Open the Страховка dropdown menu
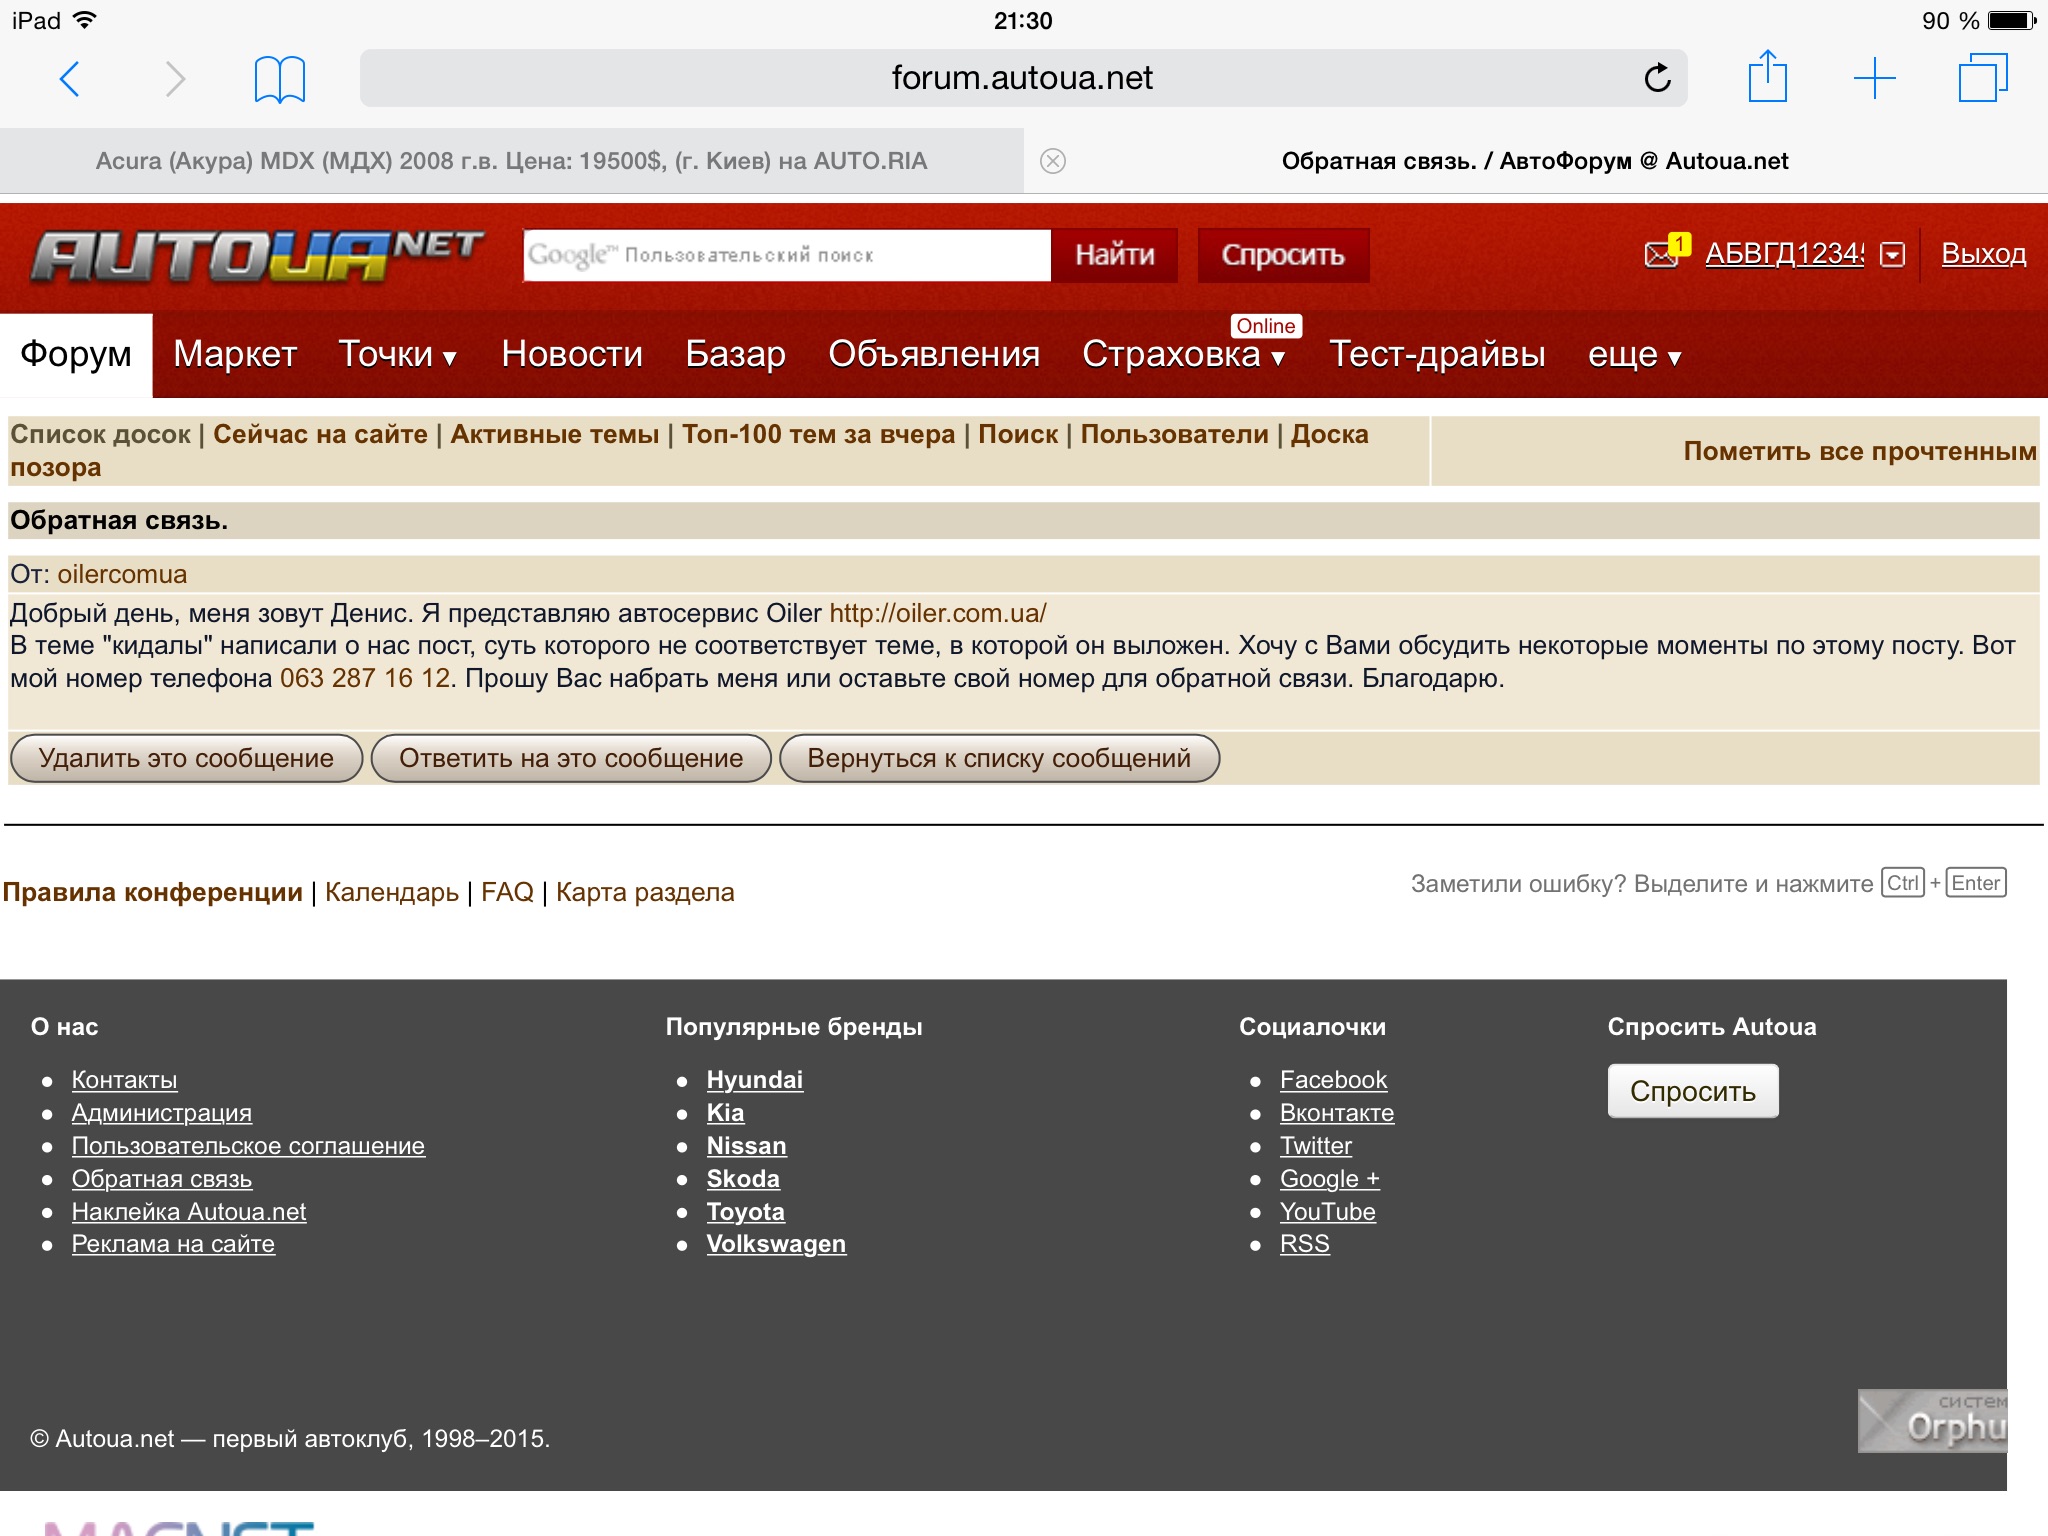This screenshot has height=1536, width=2048. [1183, 354]
